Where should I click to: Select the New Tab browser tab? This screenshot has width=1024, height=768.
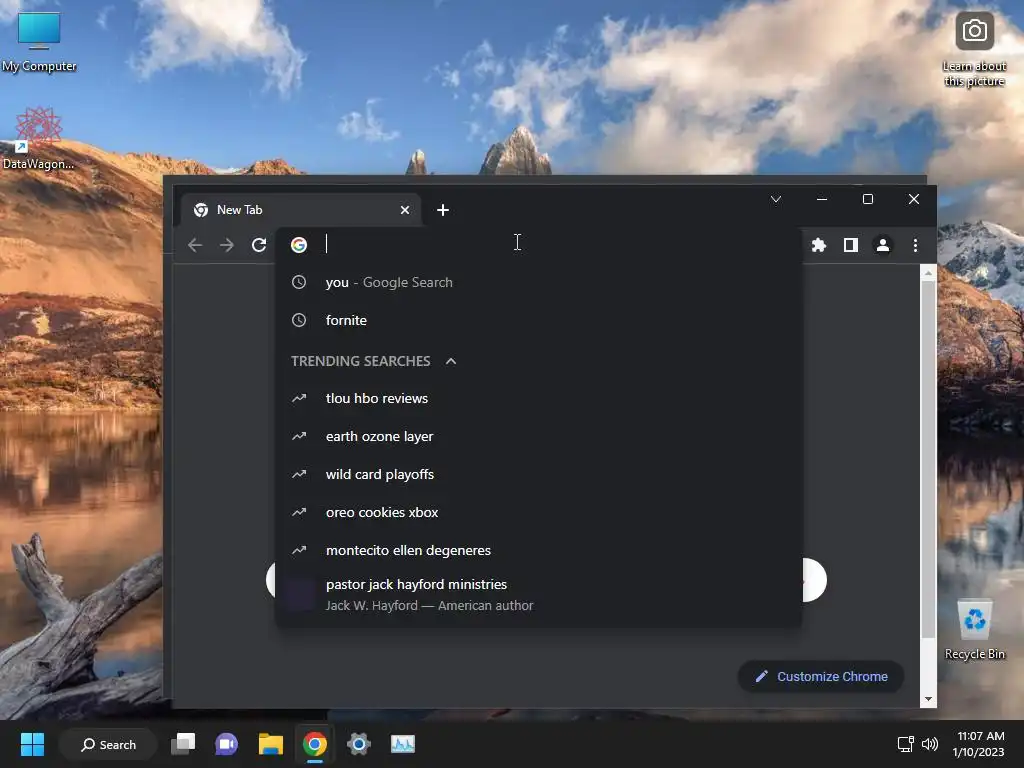pos(300,210)
